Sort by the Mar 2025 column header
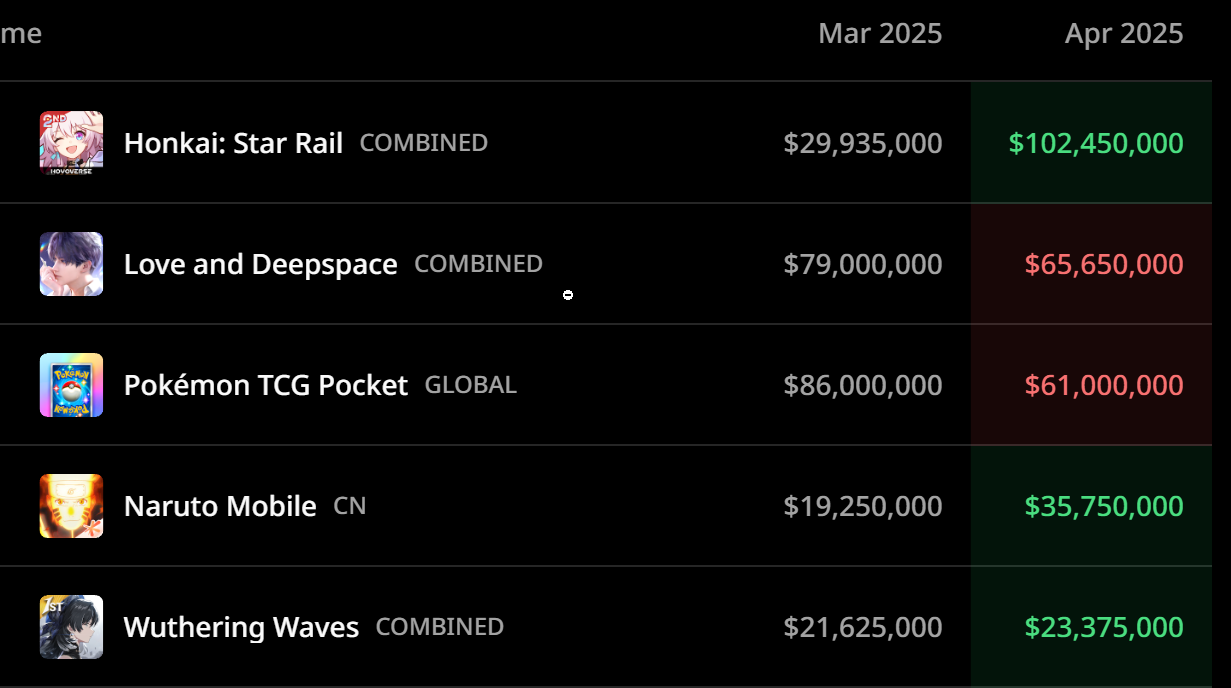1231x688 pixels. pyautogui.click(x=880, y=33)
